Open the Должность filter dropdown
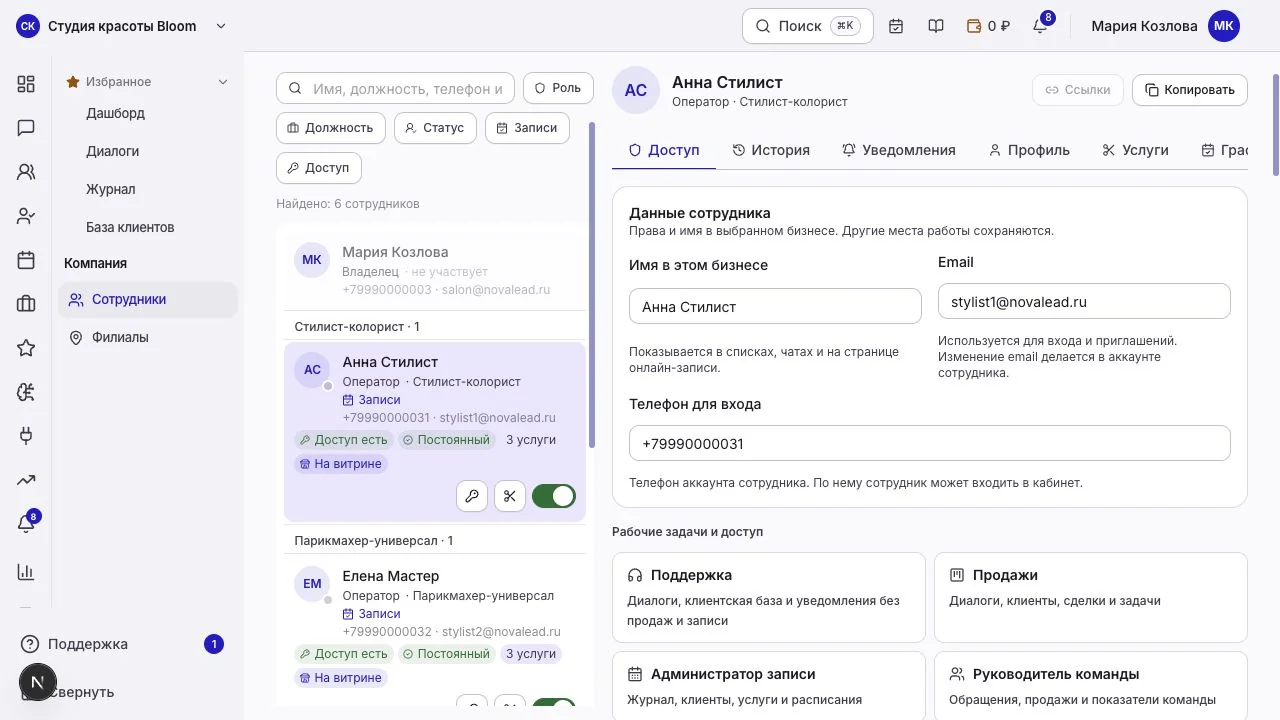 tap(330, 128)
